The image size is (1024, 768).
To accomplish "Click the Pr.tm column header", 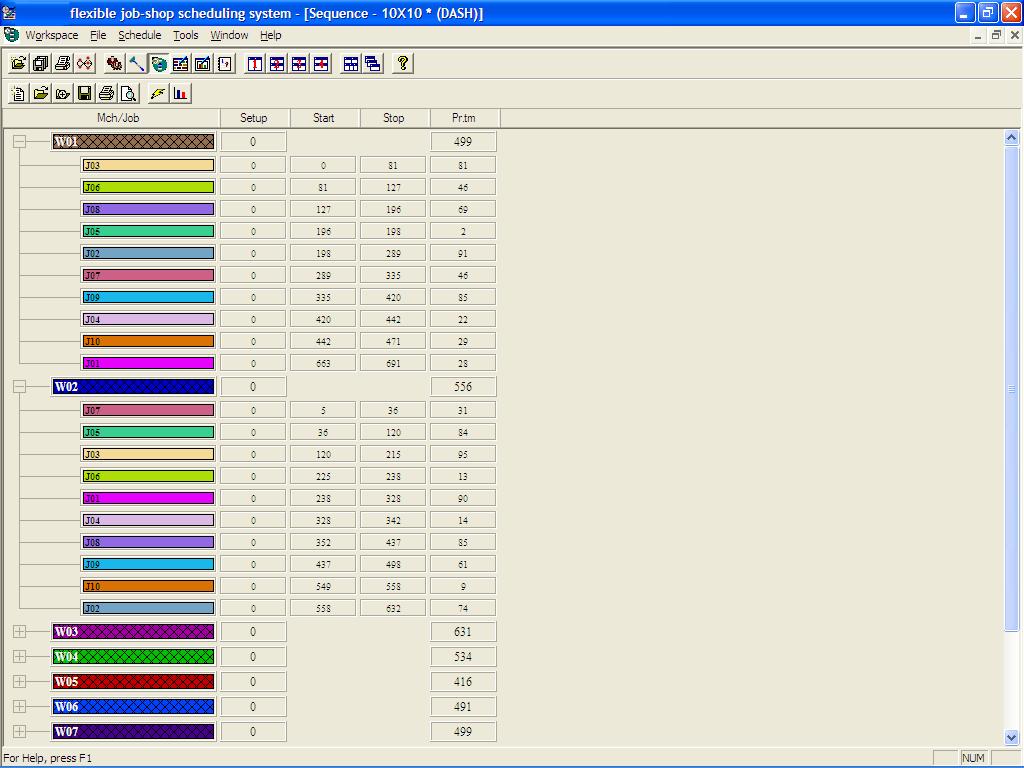I will click(x=464, y=118).
